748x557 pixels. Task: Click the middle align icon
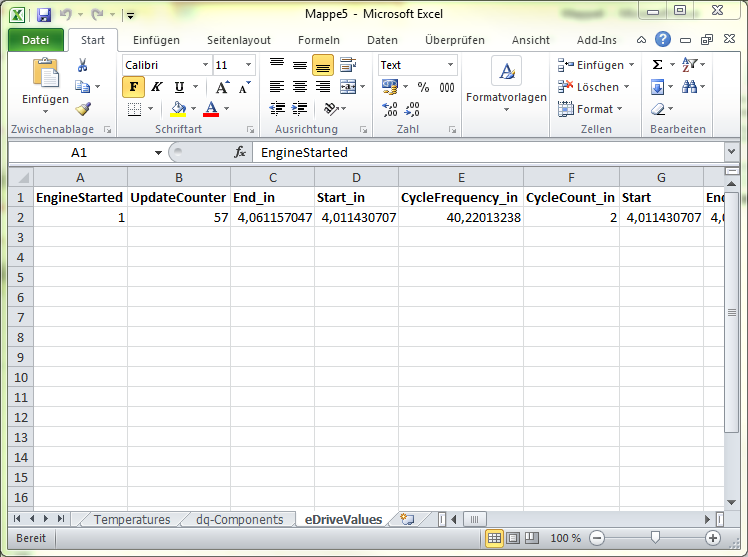[300, 65]
